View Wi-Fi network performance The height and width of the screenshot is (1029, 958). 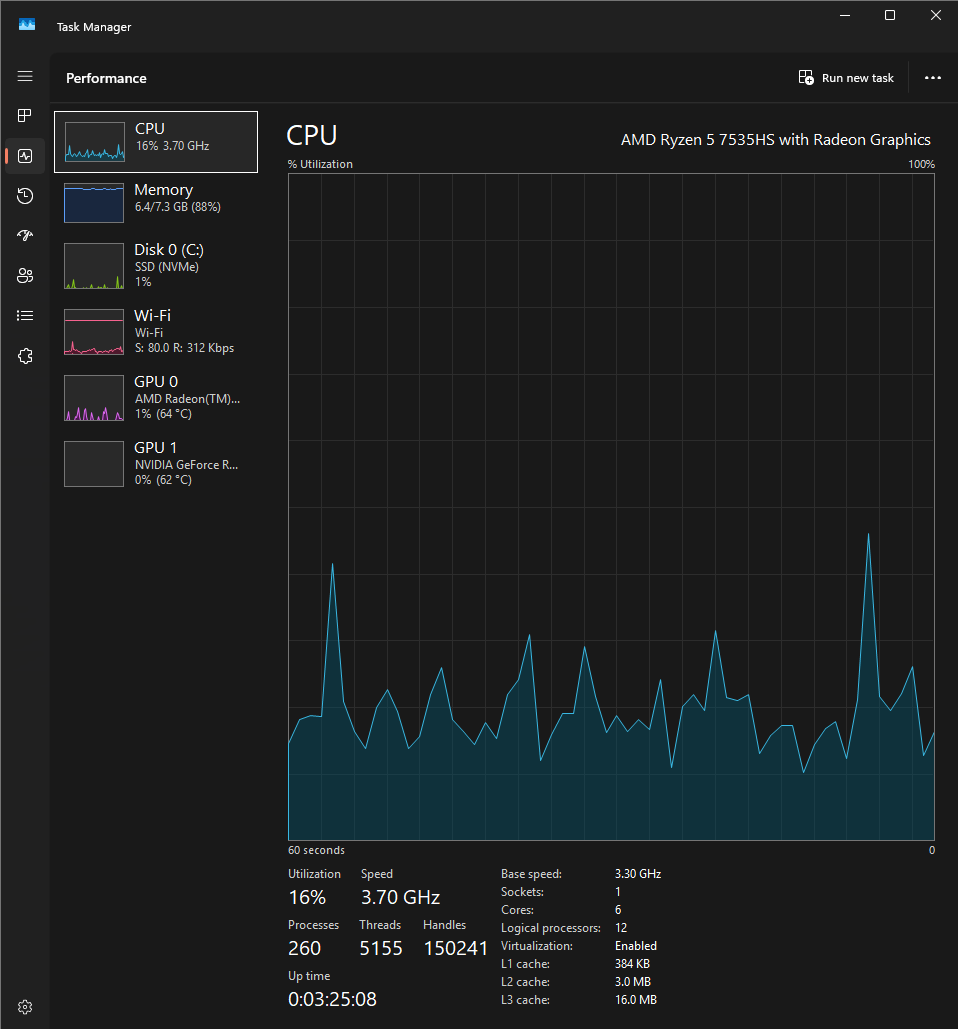pos(156,331)
